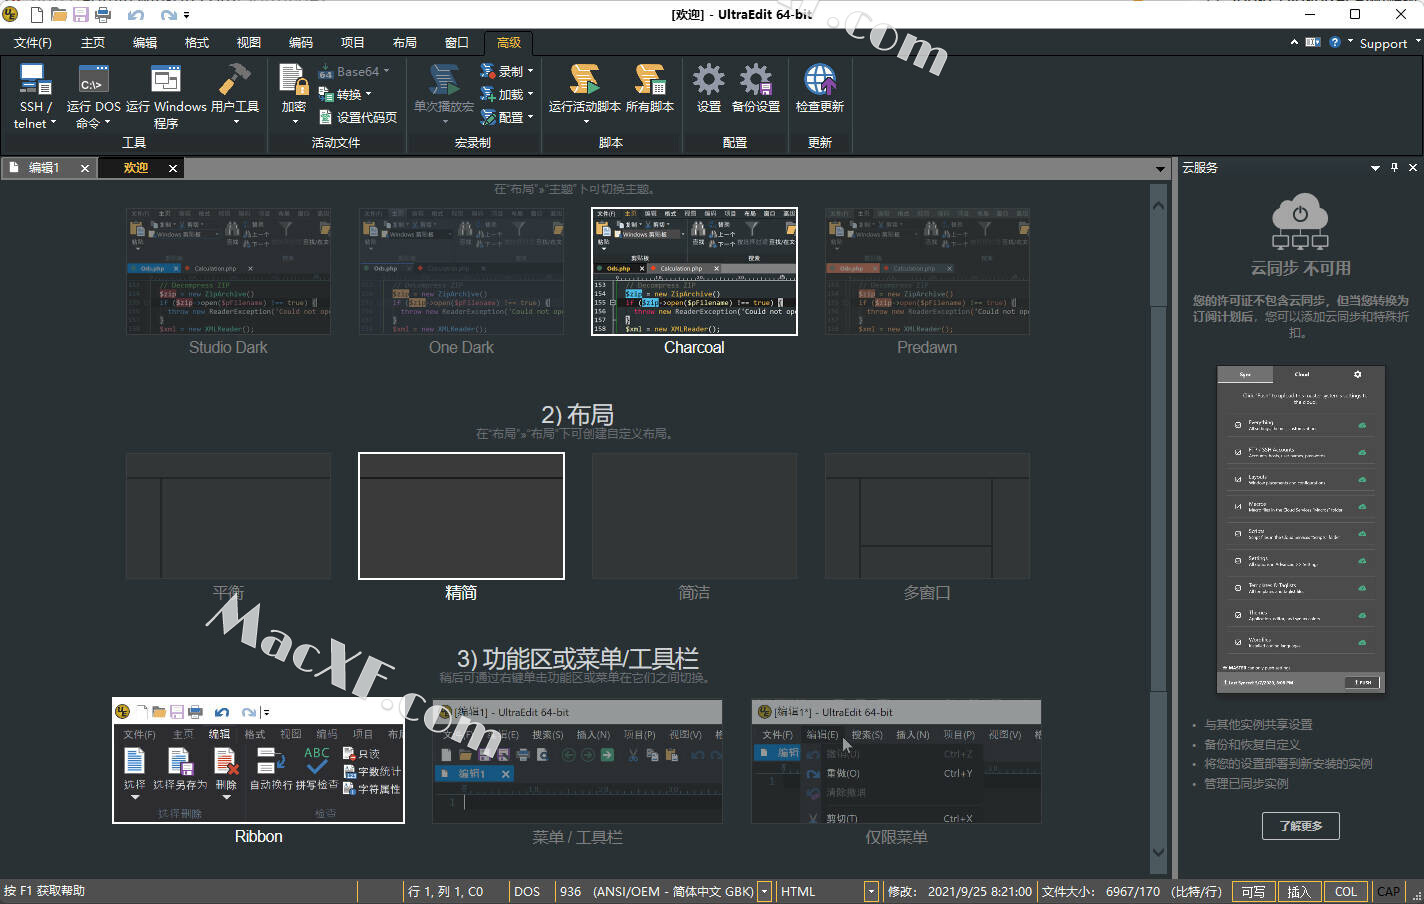This screenshot has height=904, width=1424.
Task: Select the One Dark theme thumbnail
Action: (x=461, y=271)
